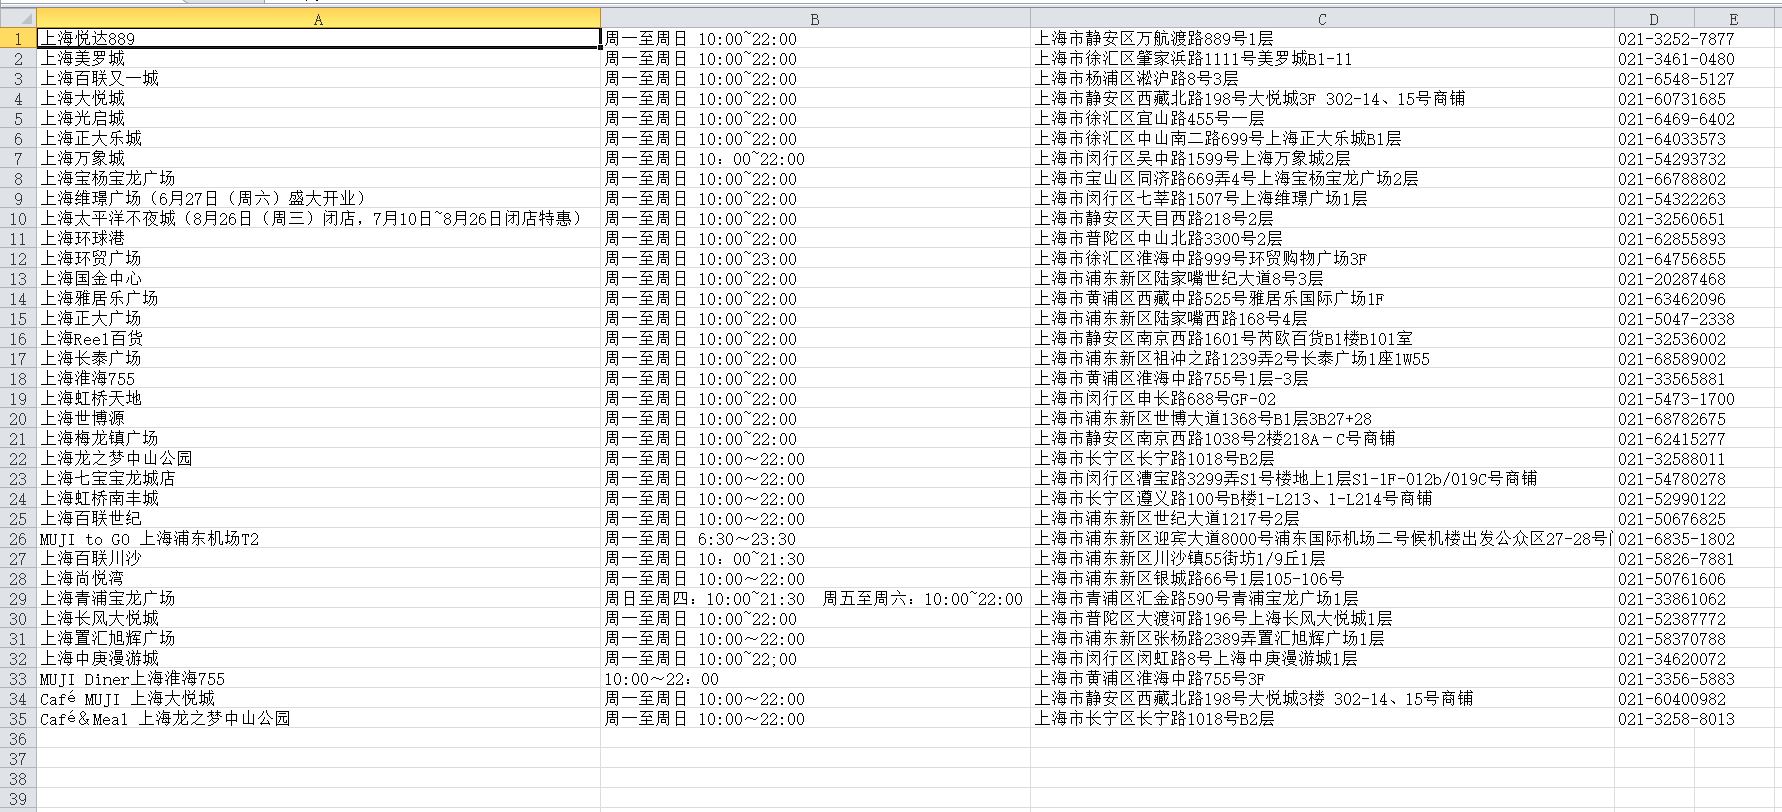The image size is (1782, 812).
Task: Click hours cell 周日至周四：10:00~21:30
Action: point(815,599)
